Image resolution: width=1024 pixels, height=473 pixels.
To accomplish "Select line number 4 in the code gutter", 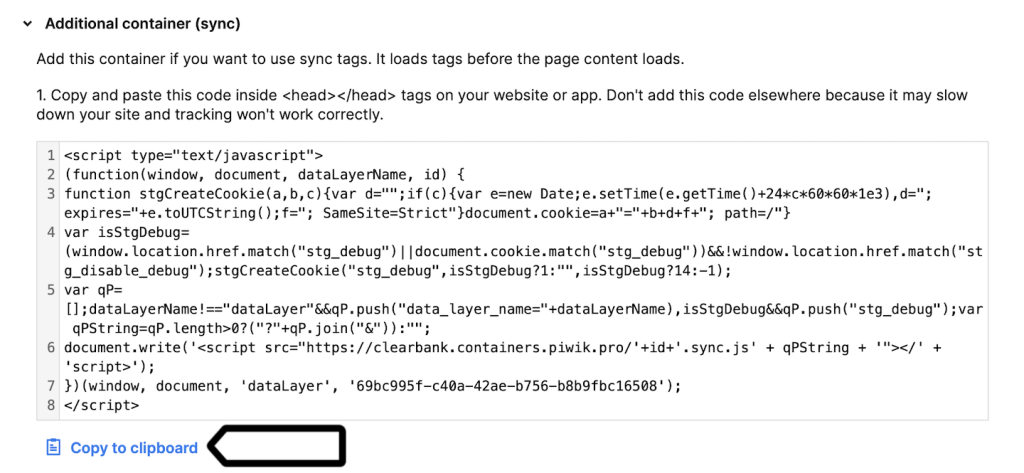I will point(50,232).
